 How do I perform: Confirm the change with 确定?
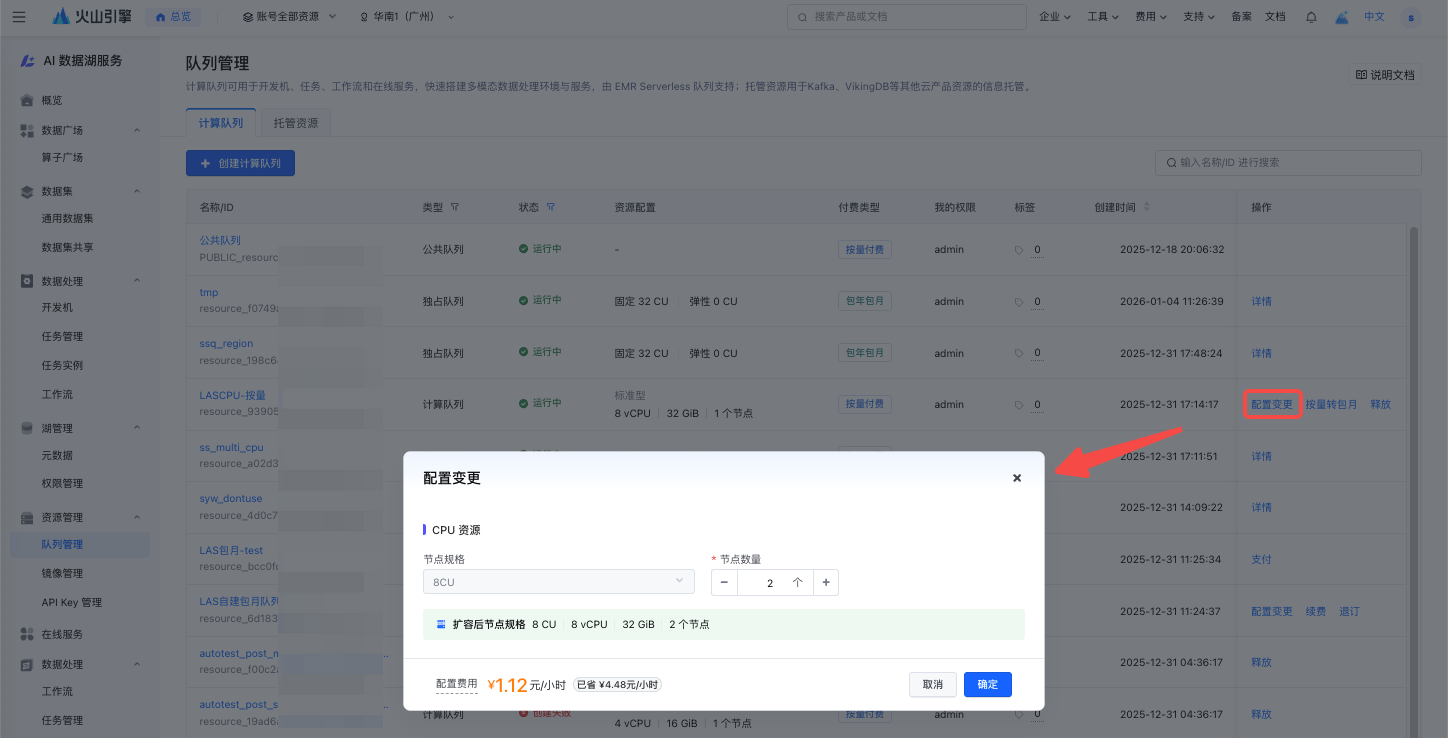(x=988, y=685)
